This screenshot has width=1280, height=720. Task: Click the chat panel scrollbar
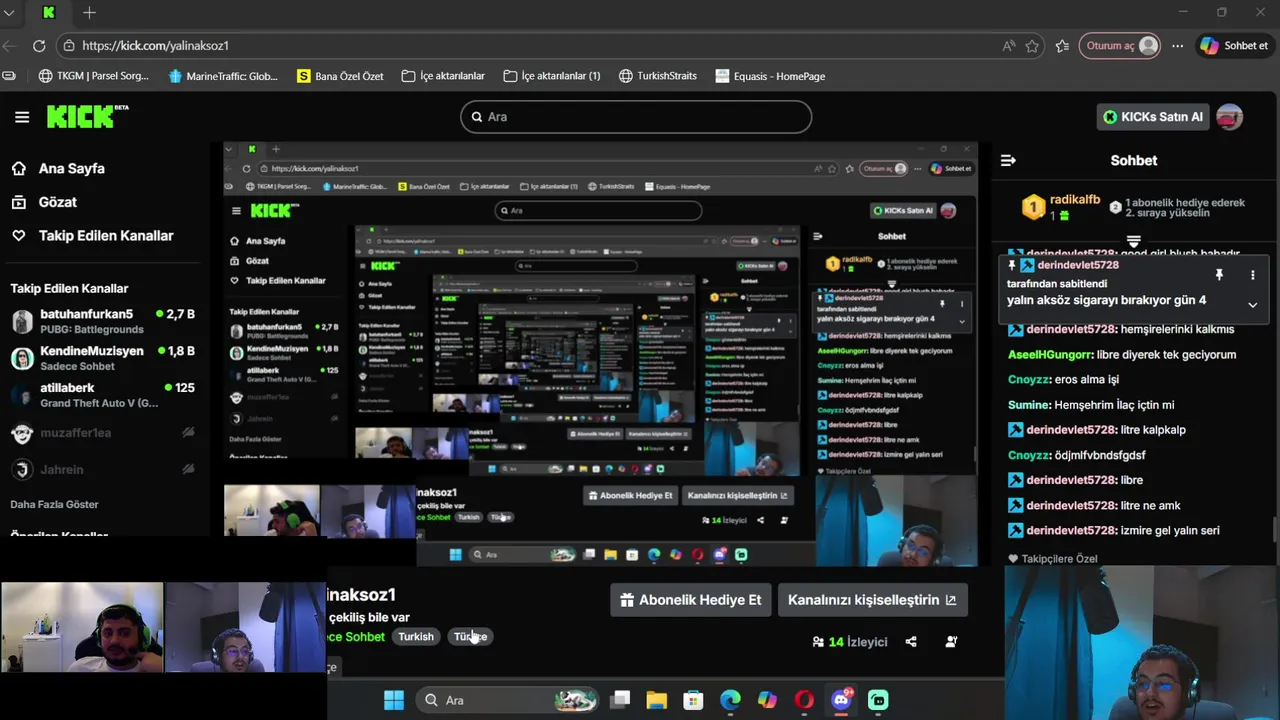1275,531
